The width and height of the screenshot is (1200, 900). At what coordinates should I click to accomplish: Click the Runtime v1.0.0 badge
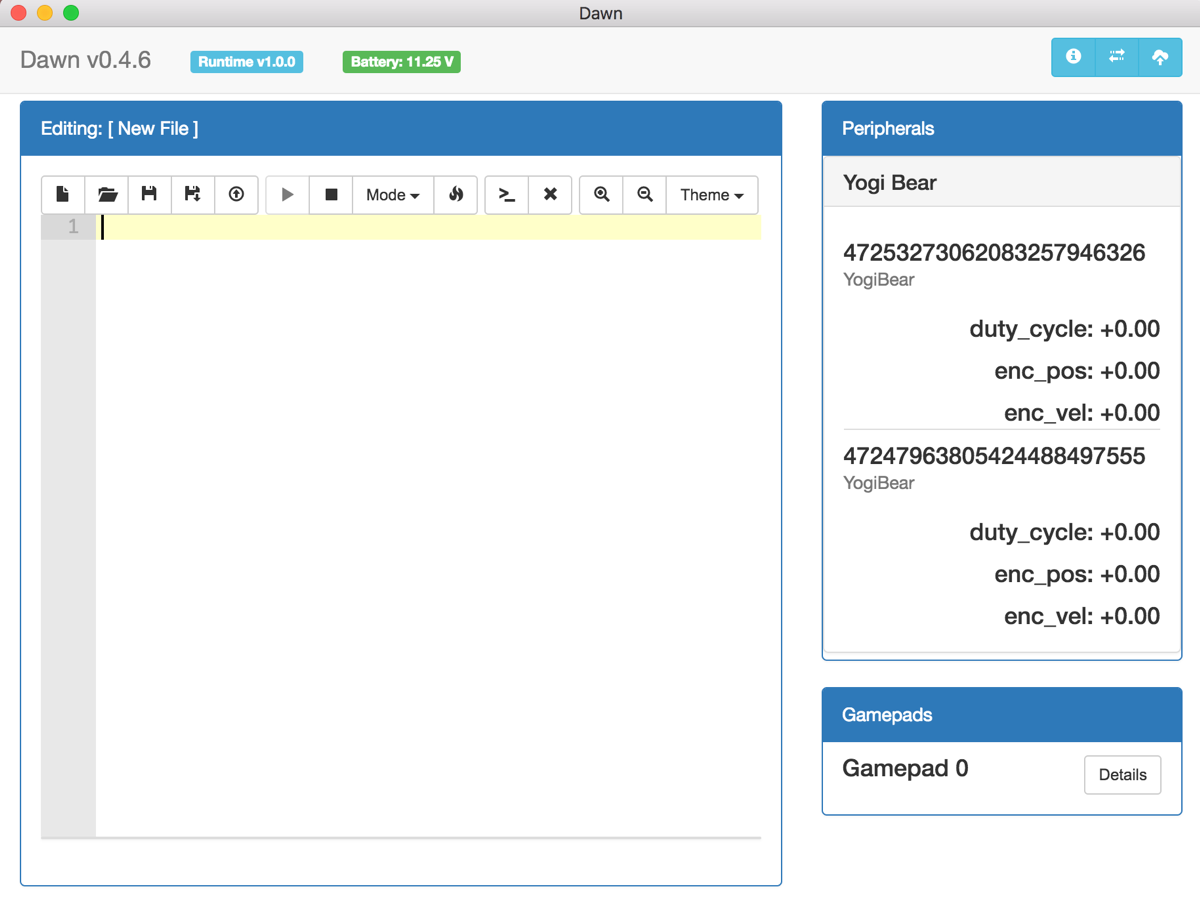(247, 62)
